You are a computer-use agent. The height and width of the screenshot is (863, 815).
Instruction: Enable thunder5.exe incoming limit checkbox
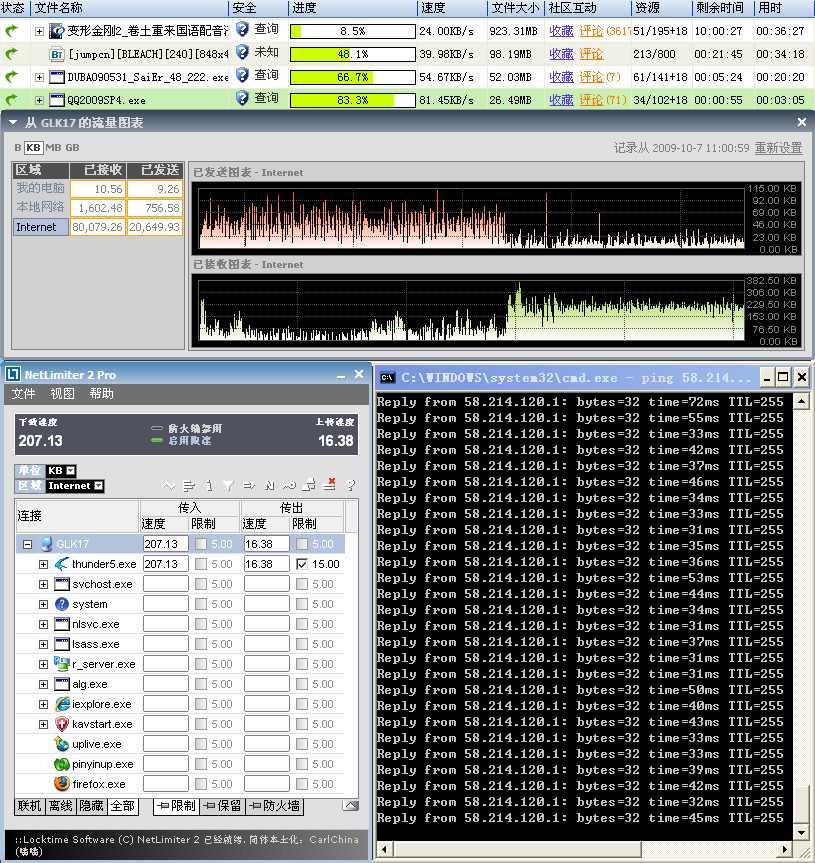pyautogui.click(x=201, y=564)
